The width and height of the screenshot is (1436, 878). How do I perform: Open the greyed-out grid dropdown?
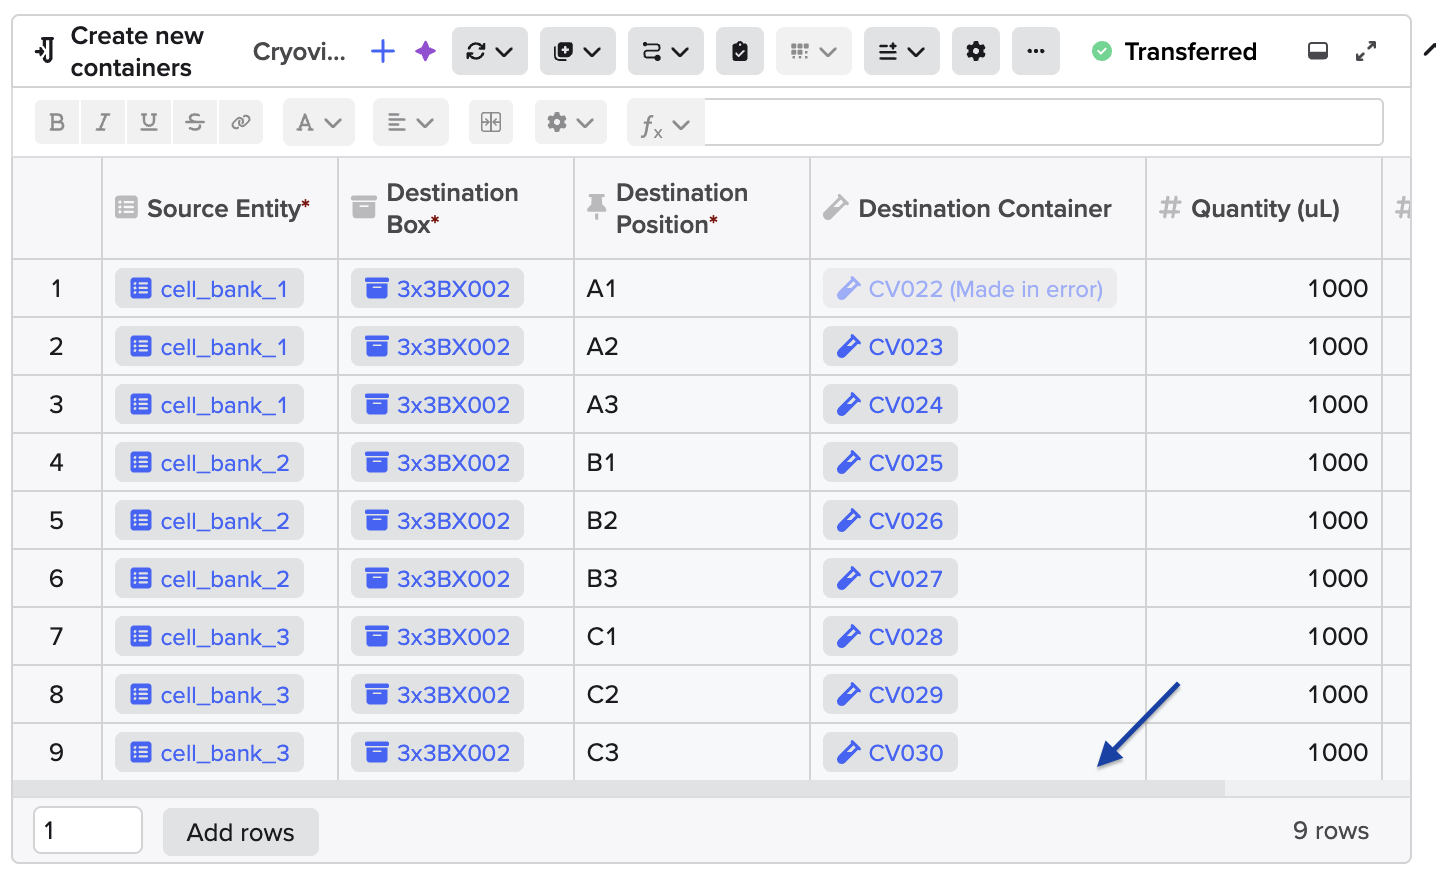pos(814,51)
